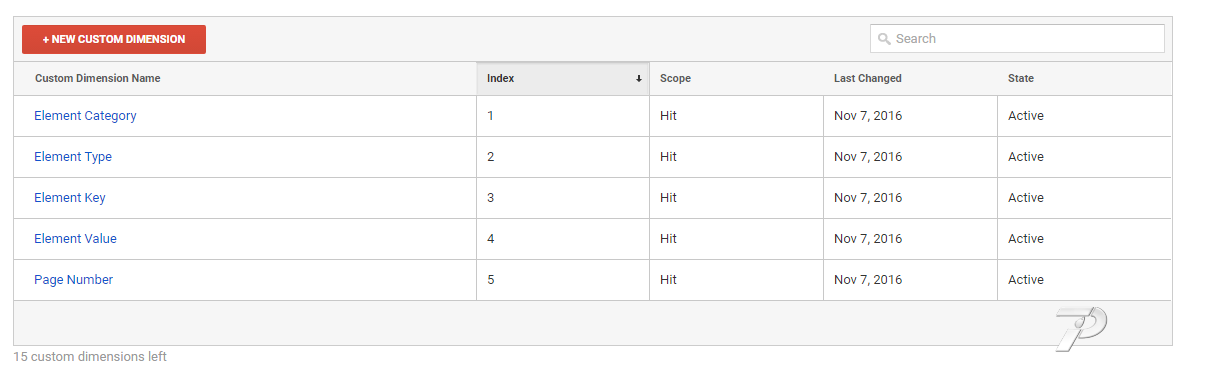Viewport: 1226px width, 389px height.
Task: Sort by State column header
Action: [1021, 78]
